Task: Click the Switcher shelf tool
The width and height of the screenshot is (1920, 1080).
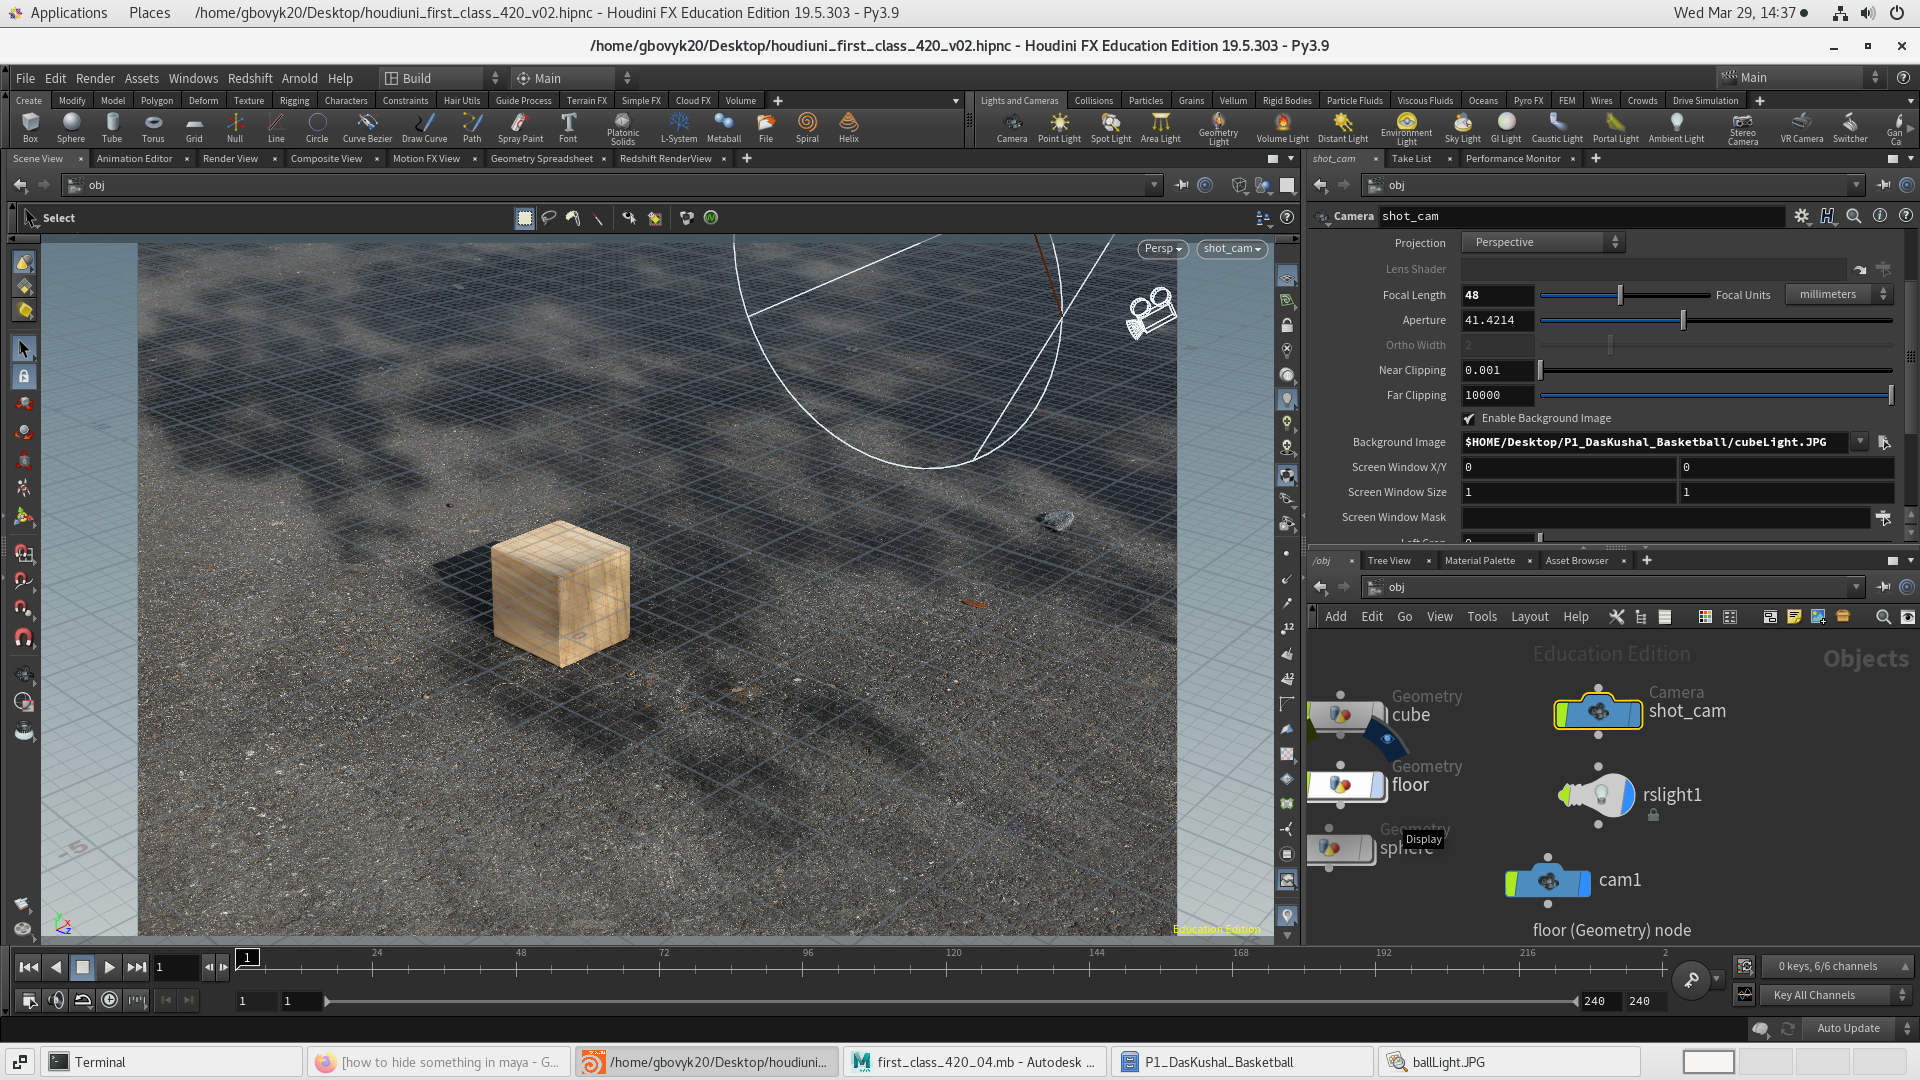Action: (x=1850, y=127)
